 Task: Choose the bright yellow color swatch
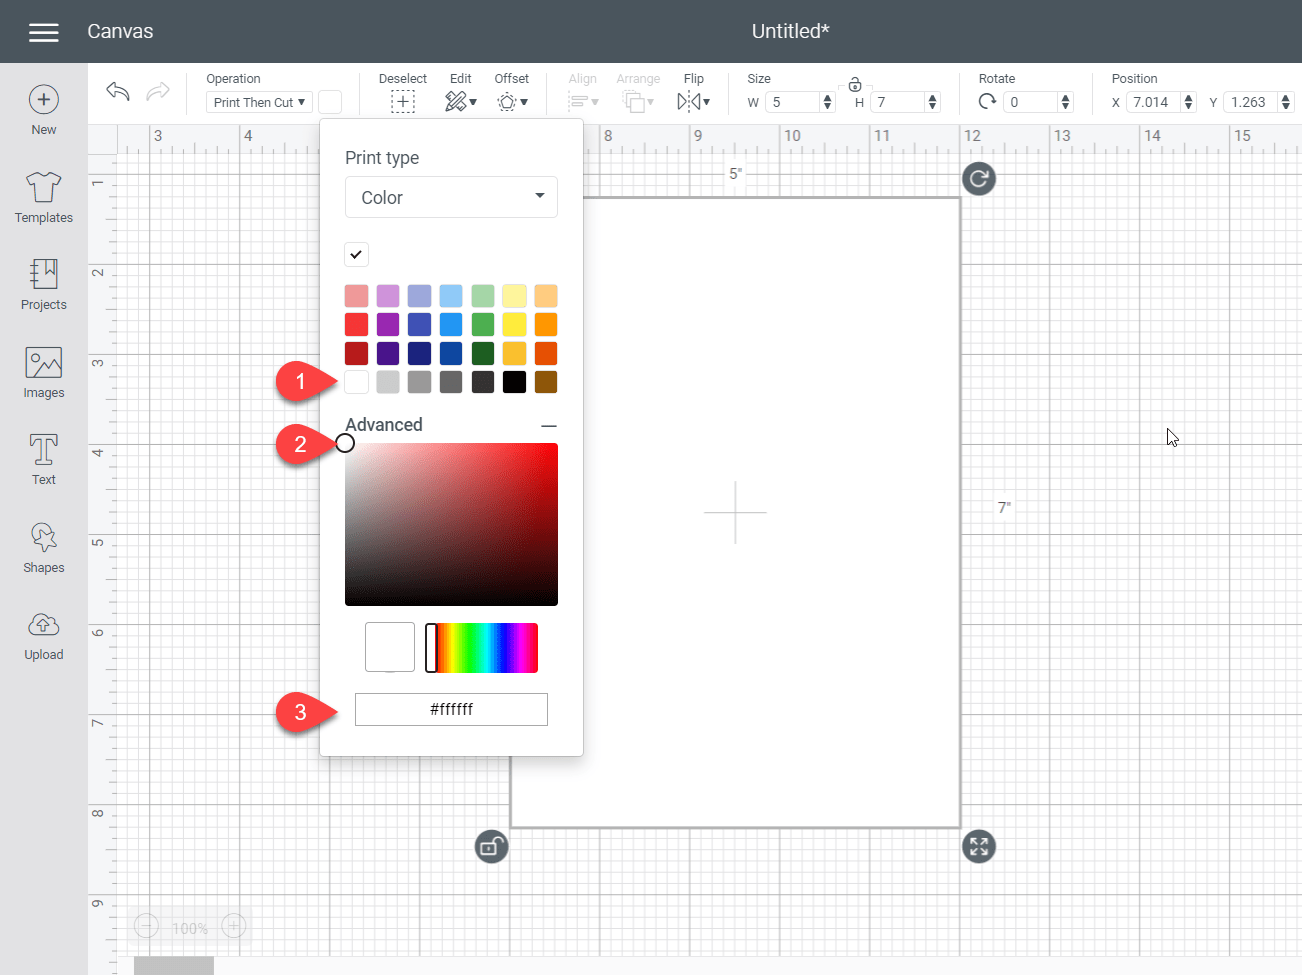click(x=515, y=324)
